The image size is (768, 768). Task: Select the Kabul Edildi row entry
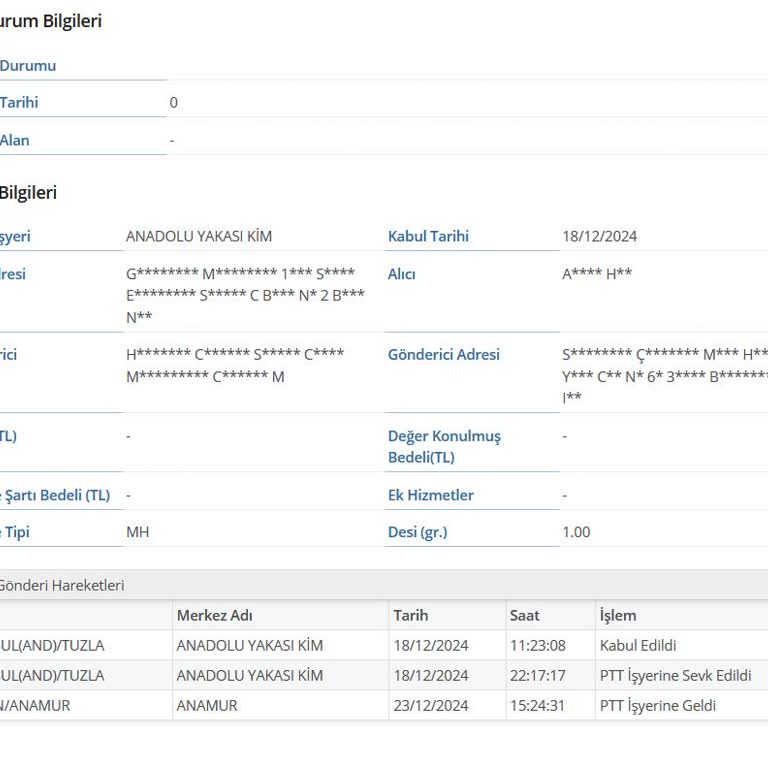(x=637, y=645)
